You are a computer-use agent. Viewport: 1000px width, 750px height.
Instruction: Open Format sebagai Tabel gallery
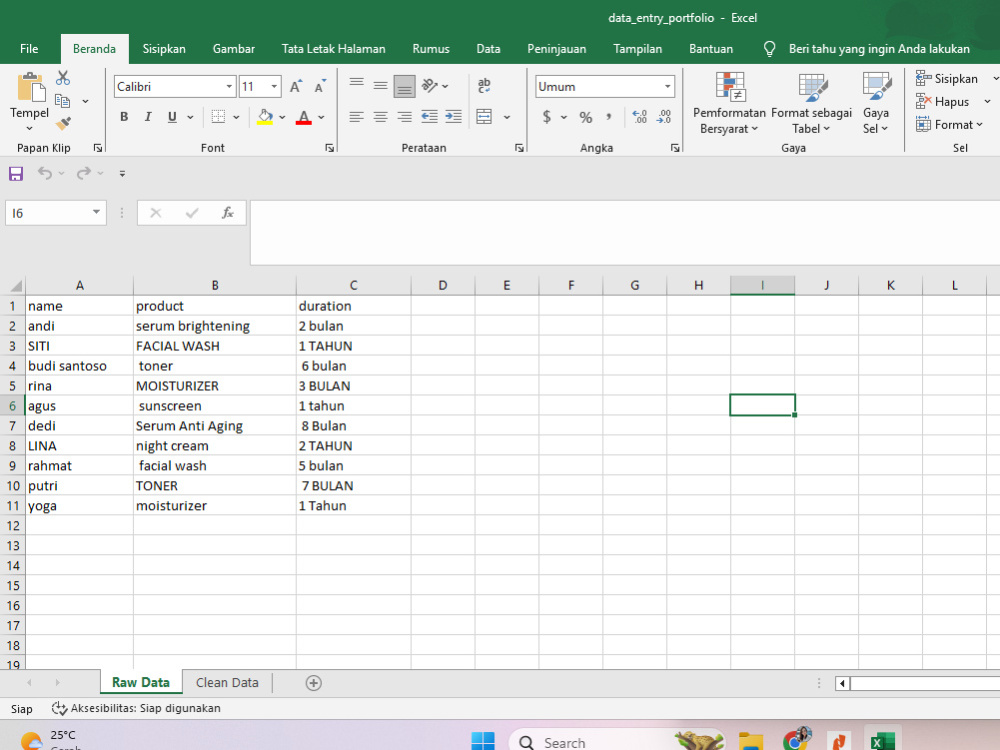pyautogui.click(x=811, y=103)
